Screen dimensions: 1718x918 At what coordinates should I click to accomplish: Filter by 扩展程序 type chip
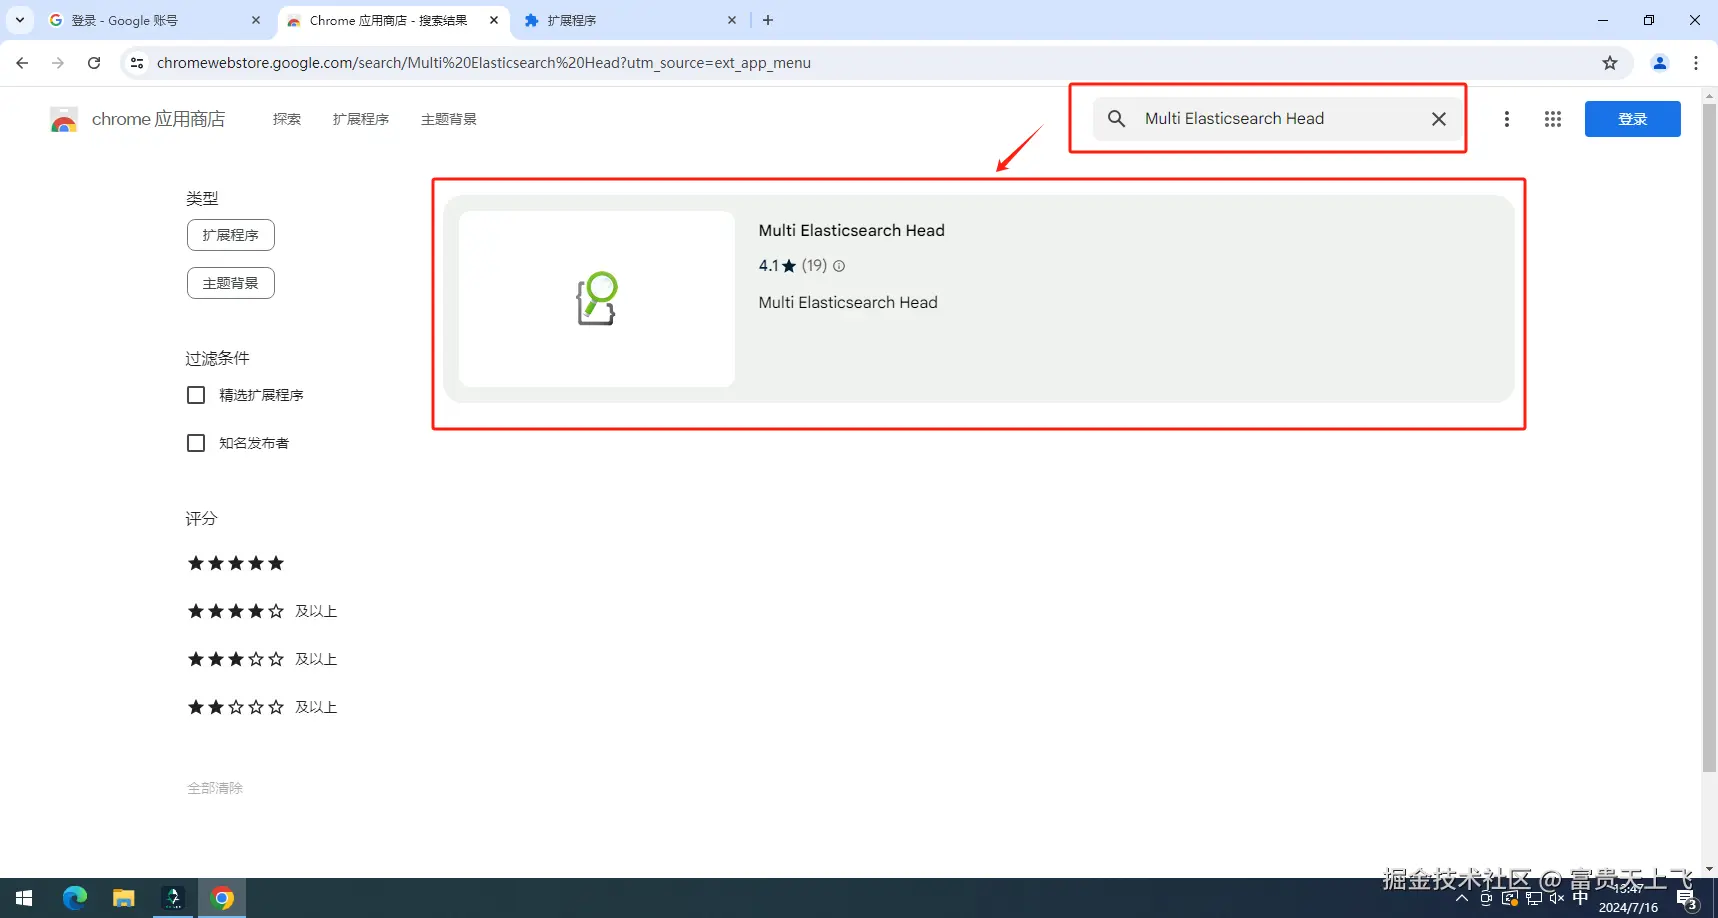[231, 235]
